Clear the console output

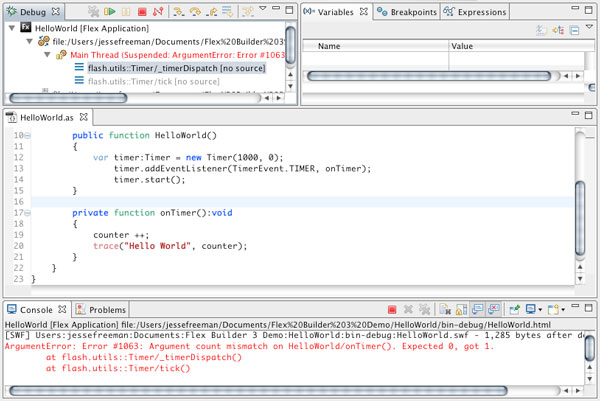[445, 309]
